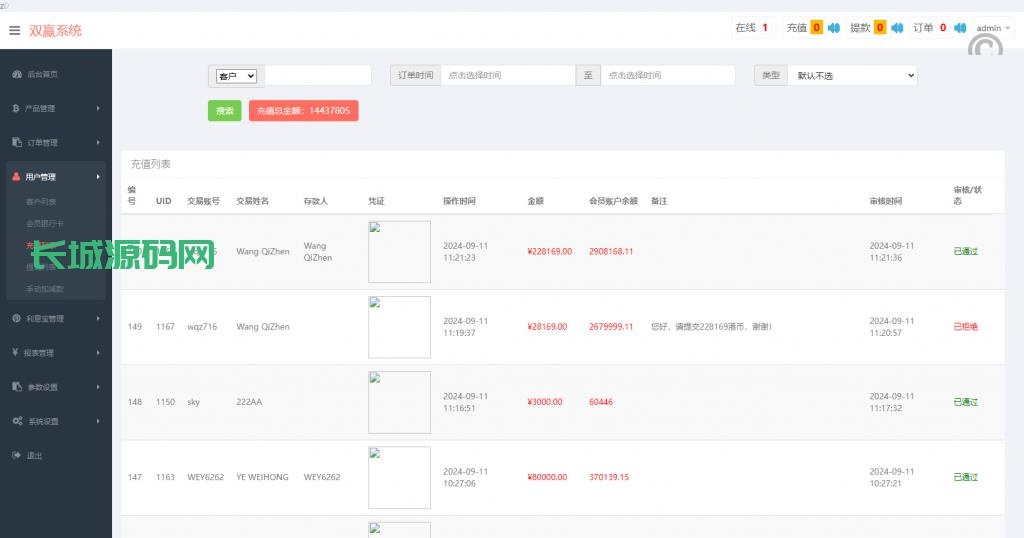
Task: Click the 产品管理 sidebar icon
Action: coord(17,109)
